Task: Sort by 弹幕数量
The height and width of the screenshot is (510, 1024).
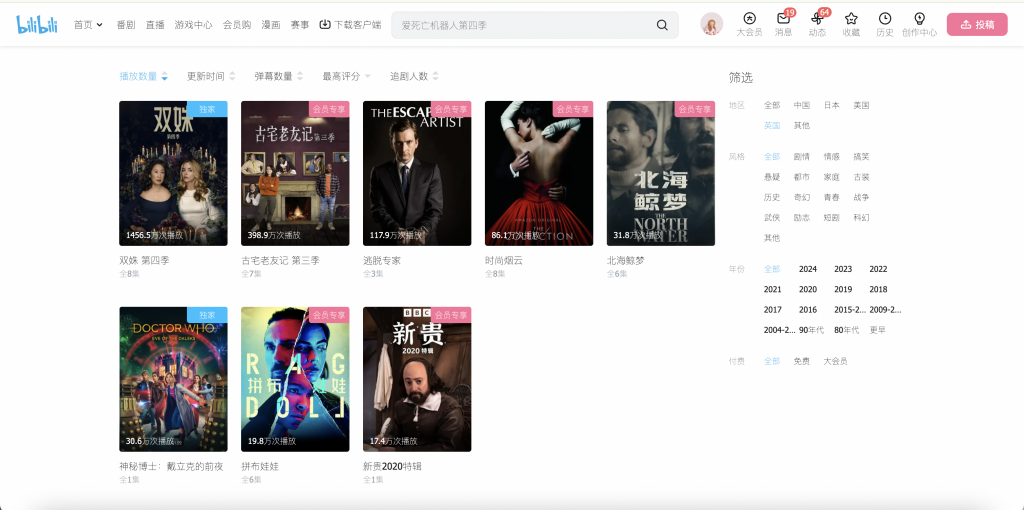Action: coord(279,76)
